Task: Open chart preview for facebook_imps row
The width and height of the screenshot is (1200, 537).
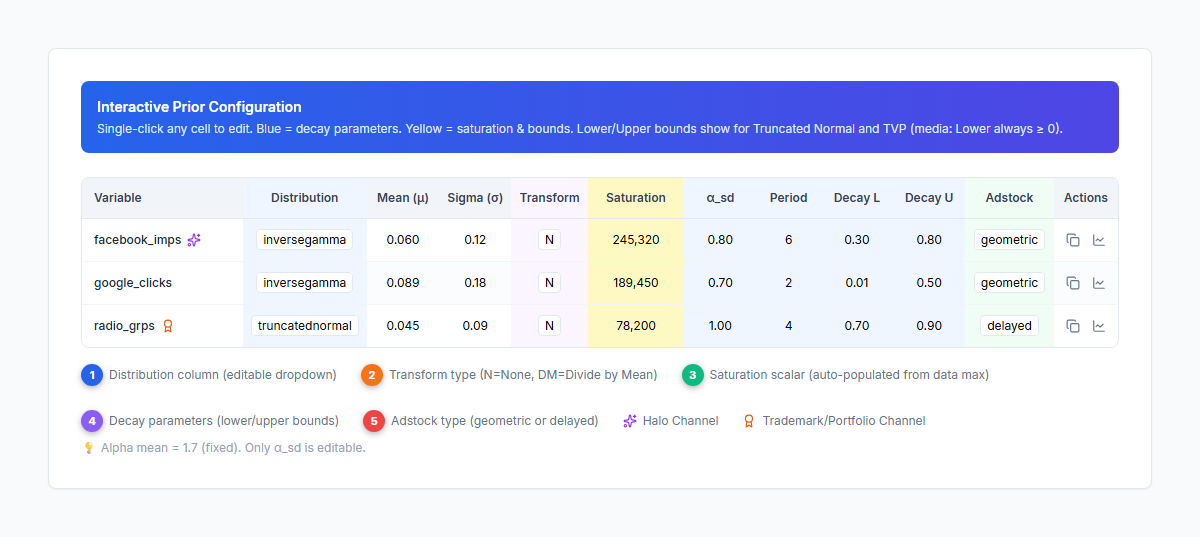Action: [1099, 240]
